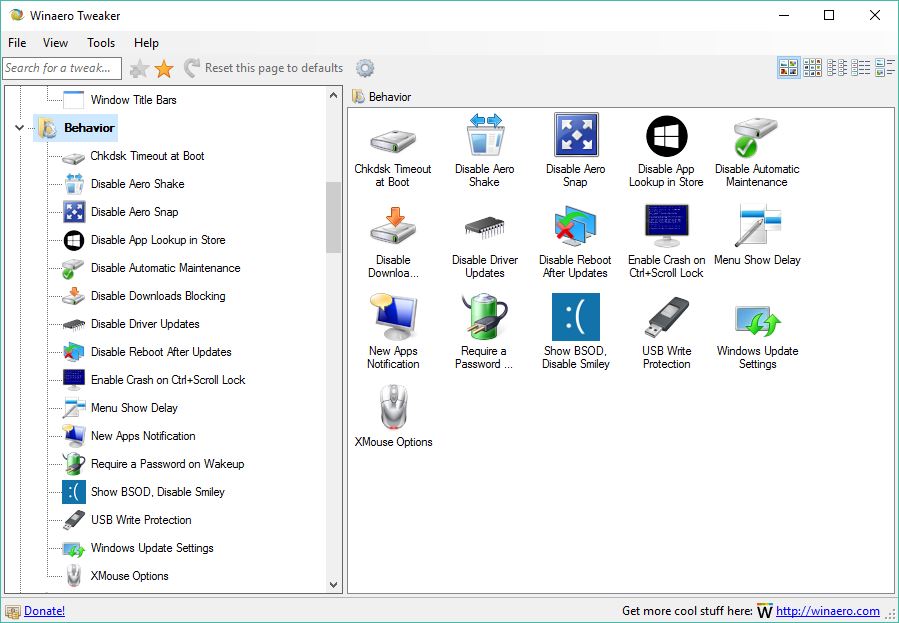Switch to the tiles view mode icon

click(x=885, y=68)
